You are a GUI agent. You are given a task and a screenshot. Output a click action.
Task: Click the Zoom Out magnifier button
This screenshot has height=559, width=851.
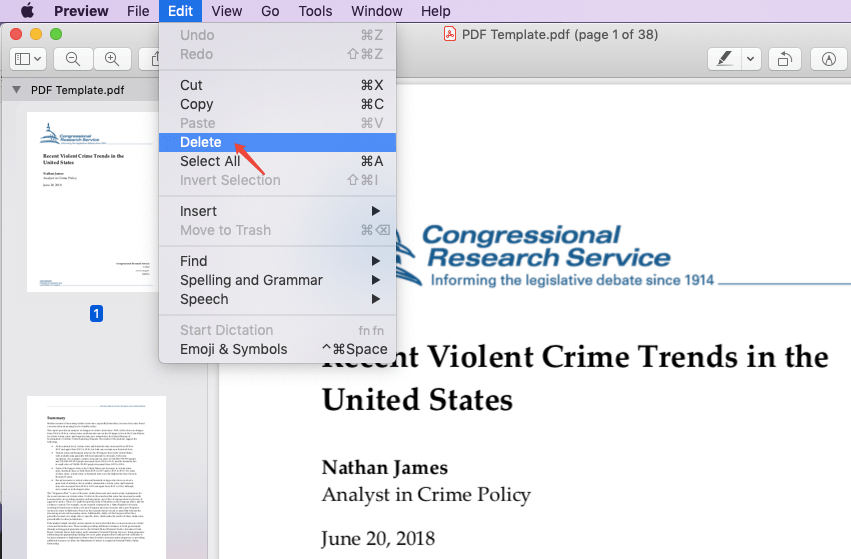pyautogui.click(x=73, y=59)
